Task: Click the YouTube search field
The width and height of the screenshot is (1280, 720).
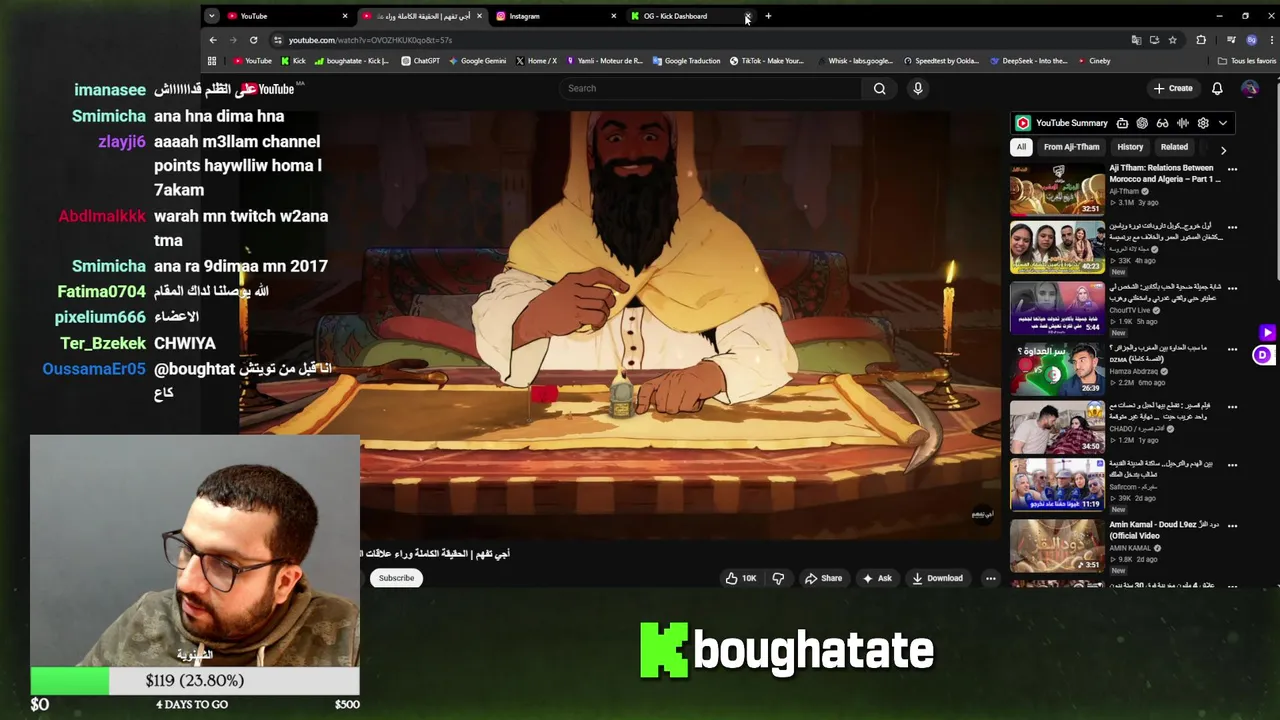Action: pyautogui.click(x=710, y=88)
